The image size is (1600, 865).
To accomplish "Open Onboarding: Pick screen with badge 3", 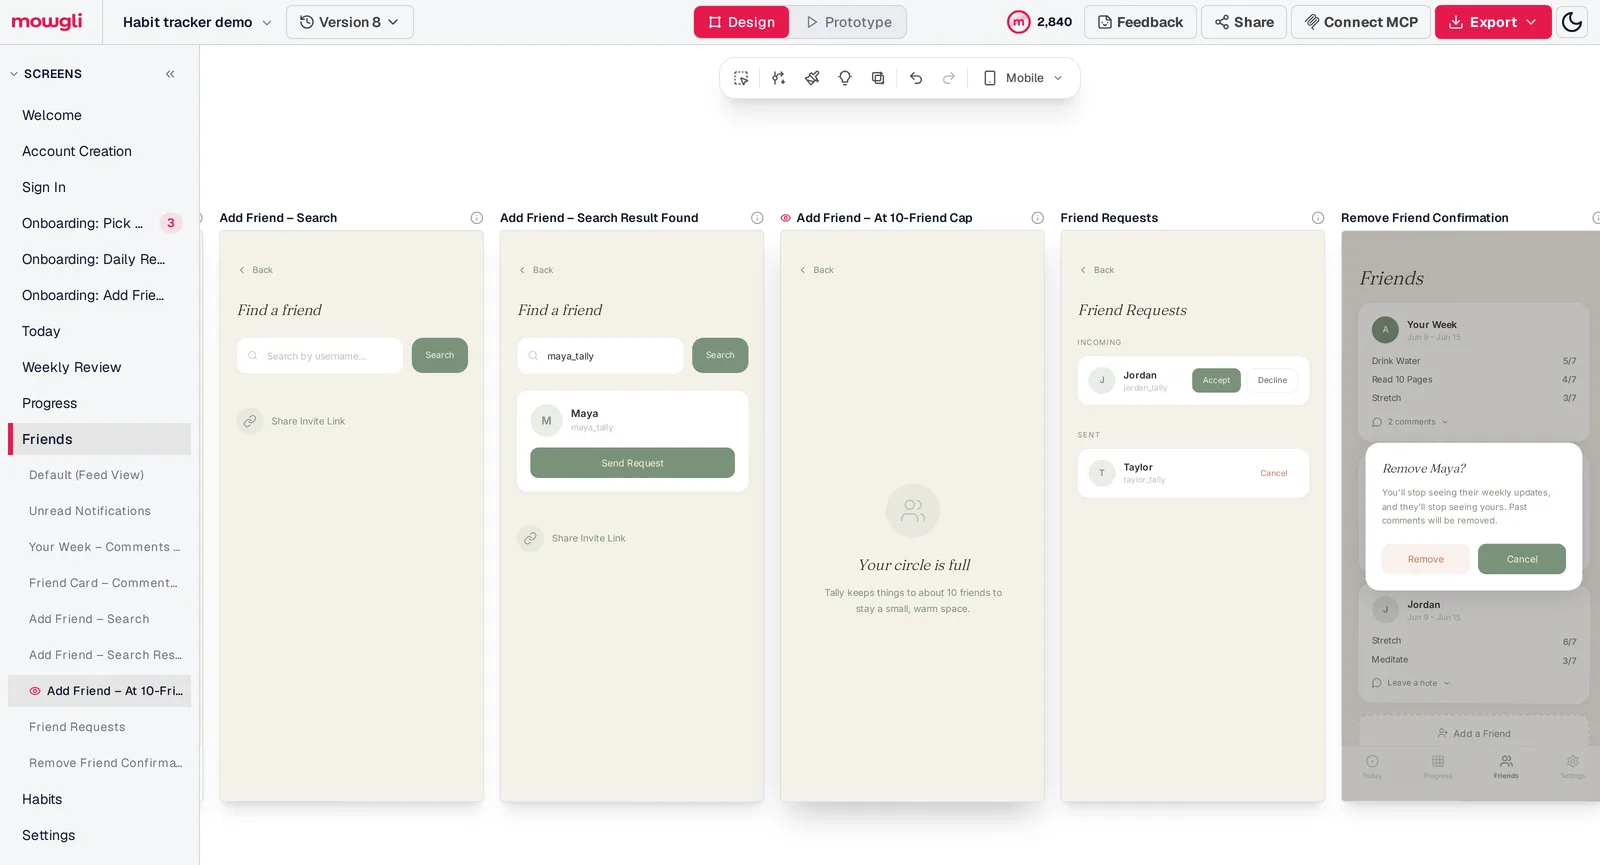I will (x=100, y=223).
